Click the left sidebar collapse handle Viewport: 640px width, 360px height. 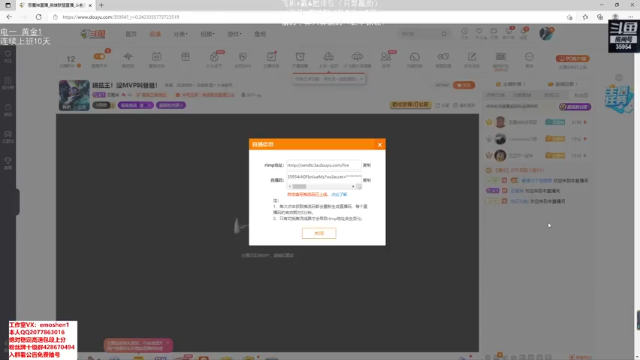tap(18, 202)
